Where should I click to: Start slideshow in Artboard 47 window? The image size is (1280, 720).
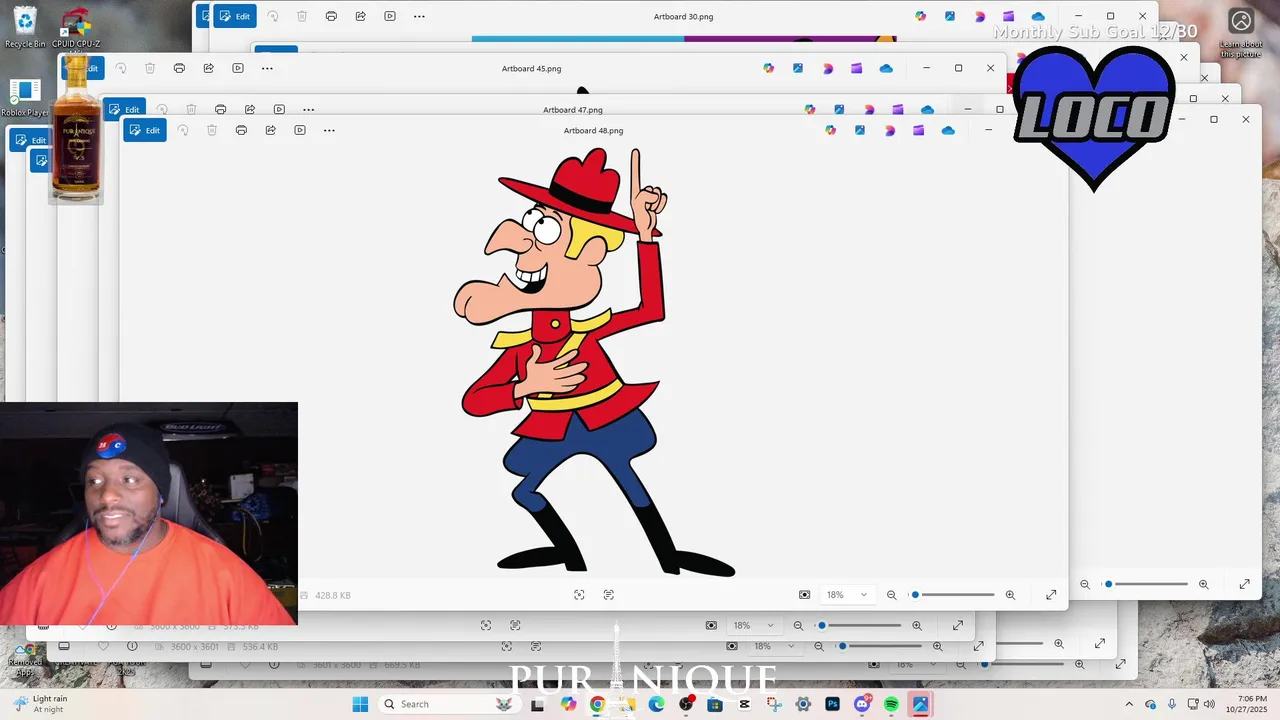(279, 109)
